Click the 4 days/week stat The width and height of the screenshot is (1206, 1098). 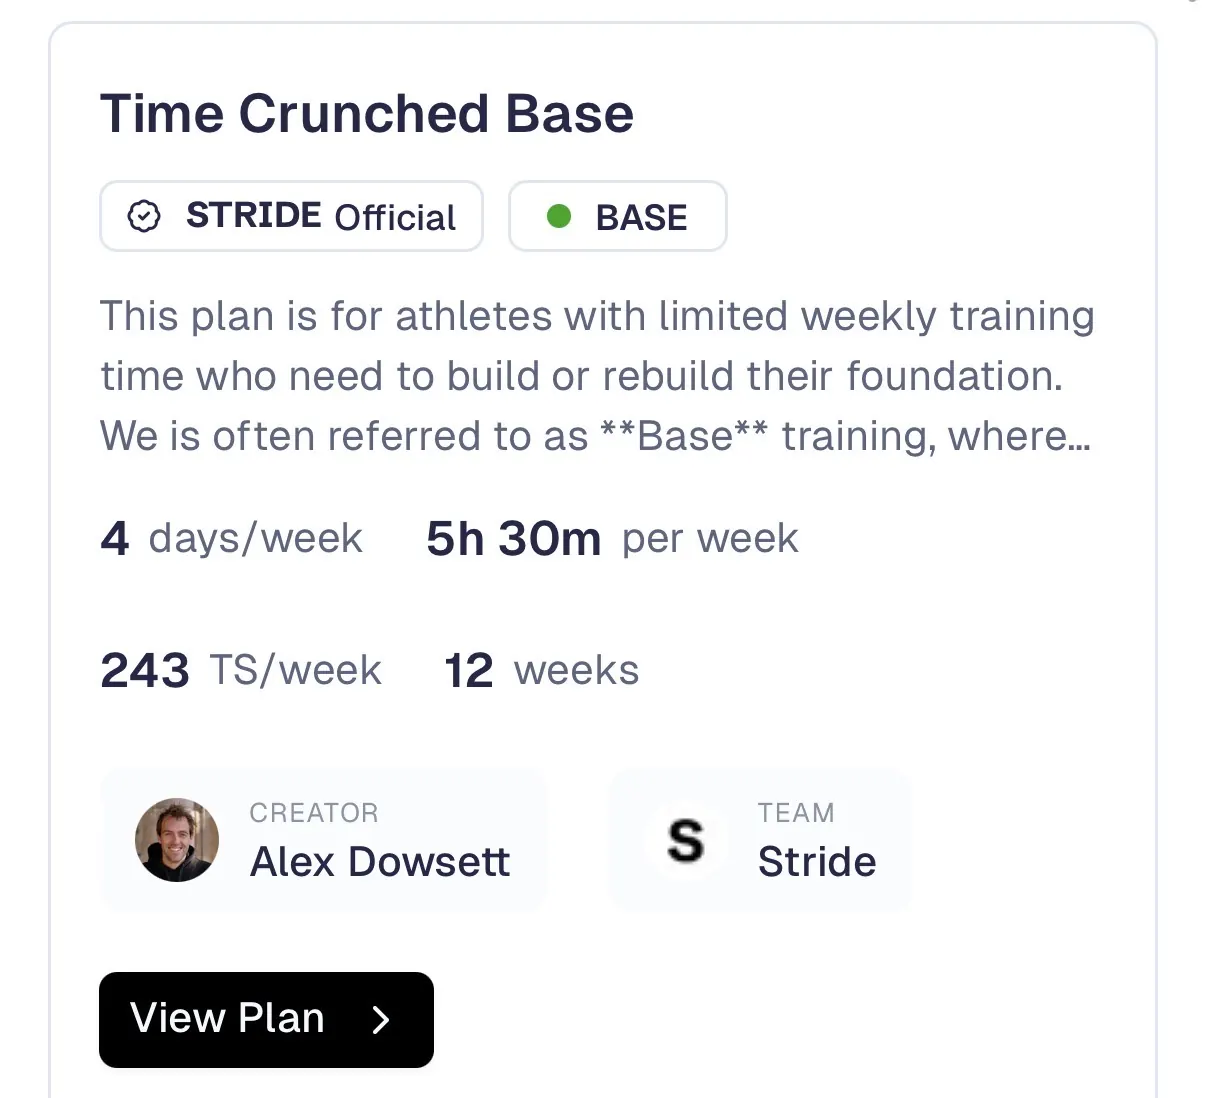click(232, 539)
